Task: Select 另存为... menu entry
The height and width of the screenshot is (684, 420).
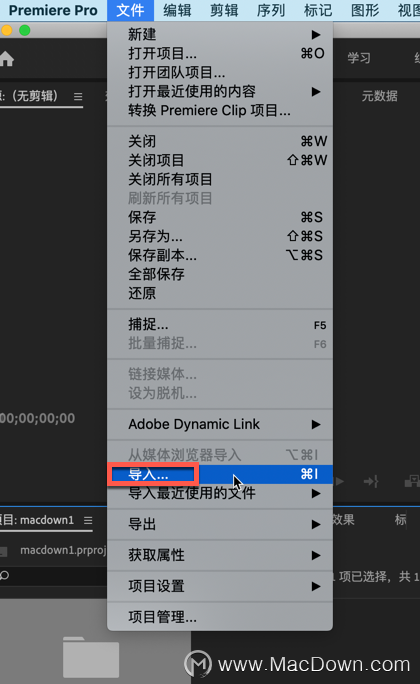Action: point(220,236)
